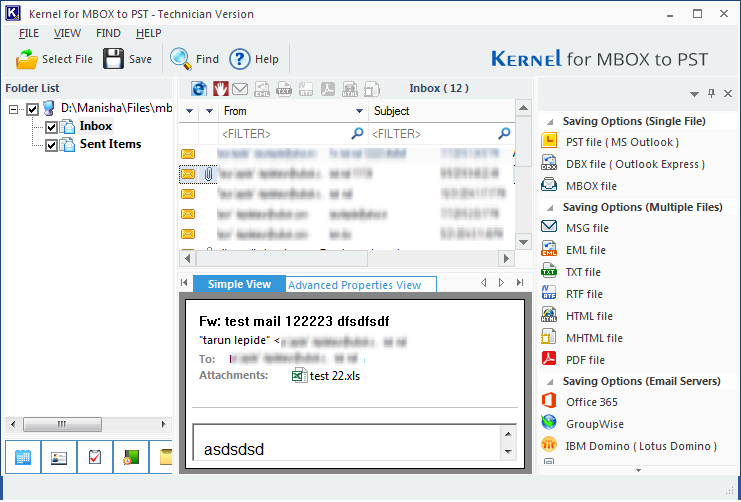Click the grayed MHTML export toolbar icon
This screenshot has height=502, width=741.
coord(372,89)
